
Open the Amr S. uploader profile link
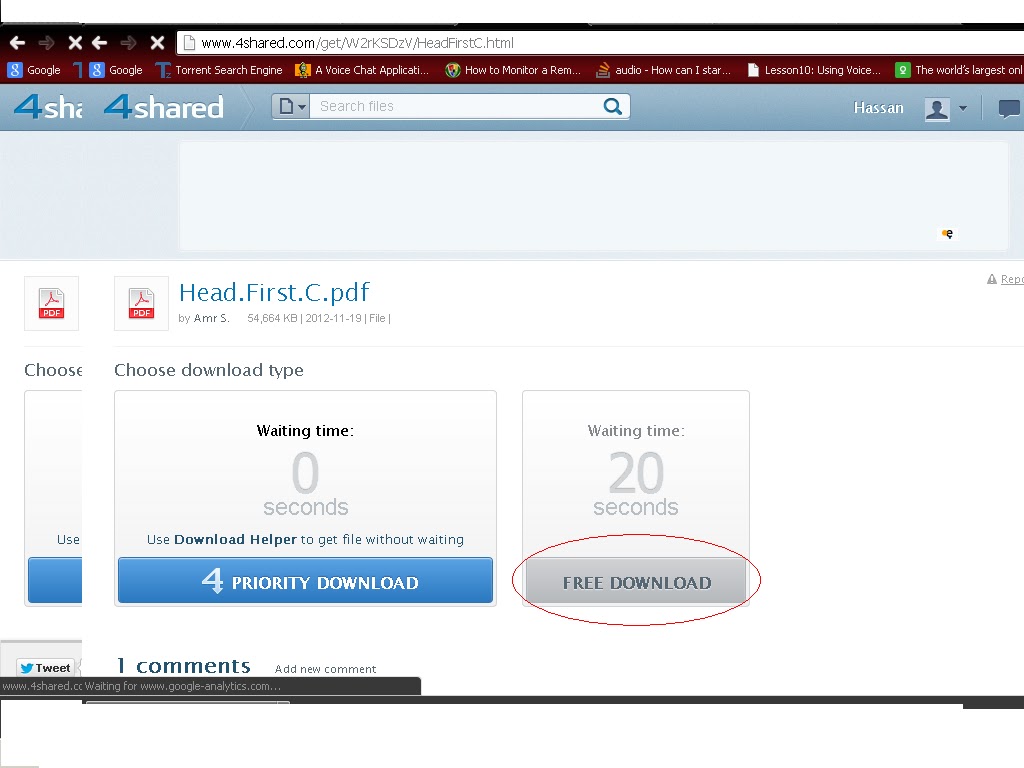(212, 318)
